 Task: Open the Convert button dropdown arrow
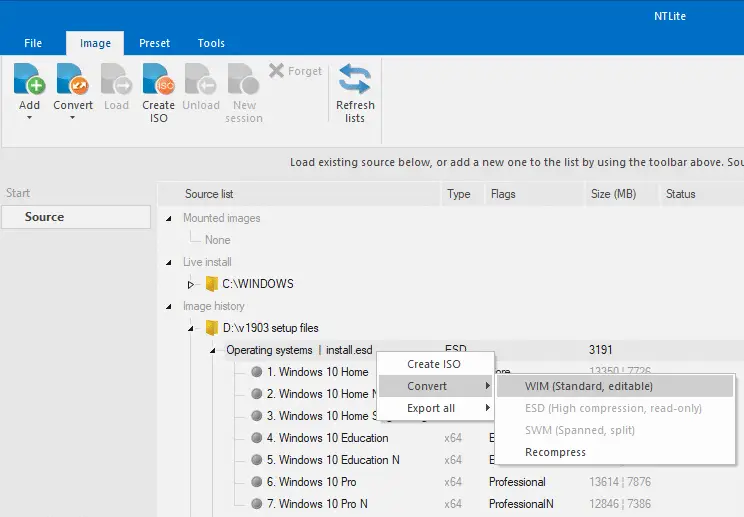click(73, 117)
